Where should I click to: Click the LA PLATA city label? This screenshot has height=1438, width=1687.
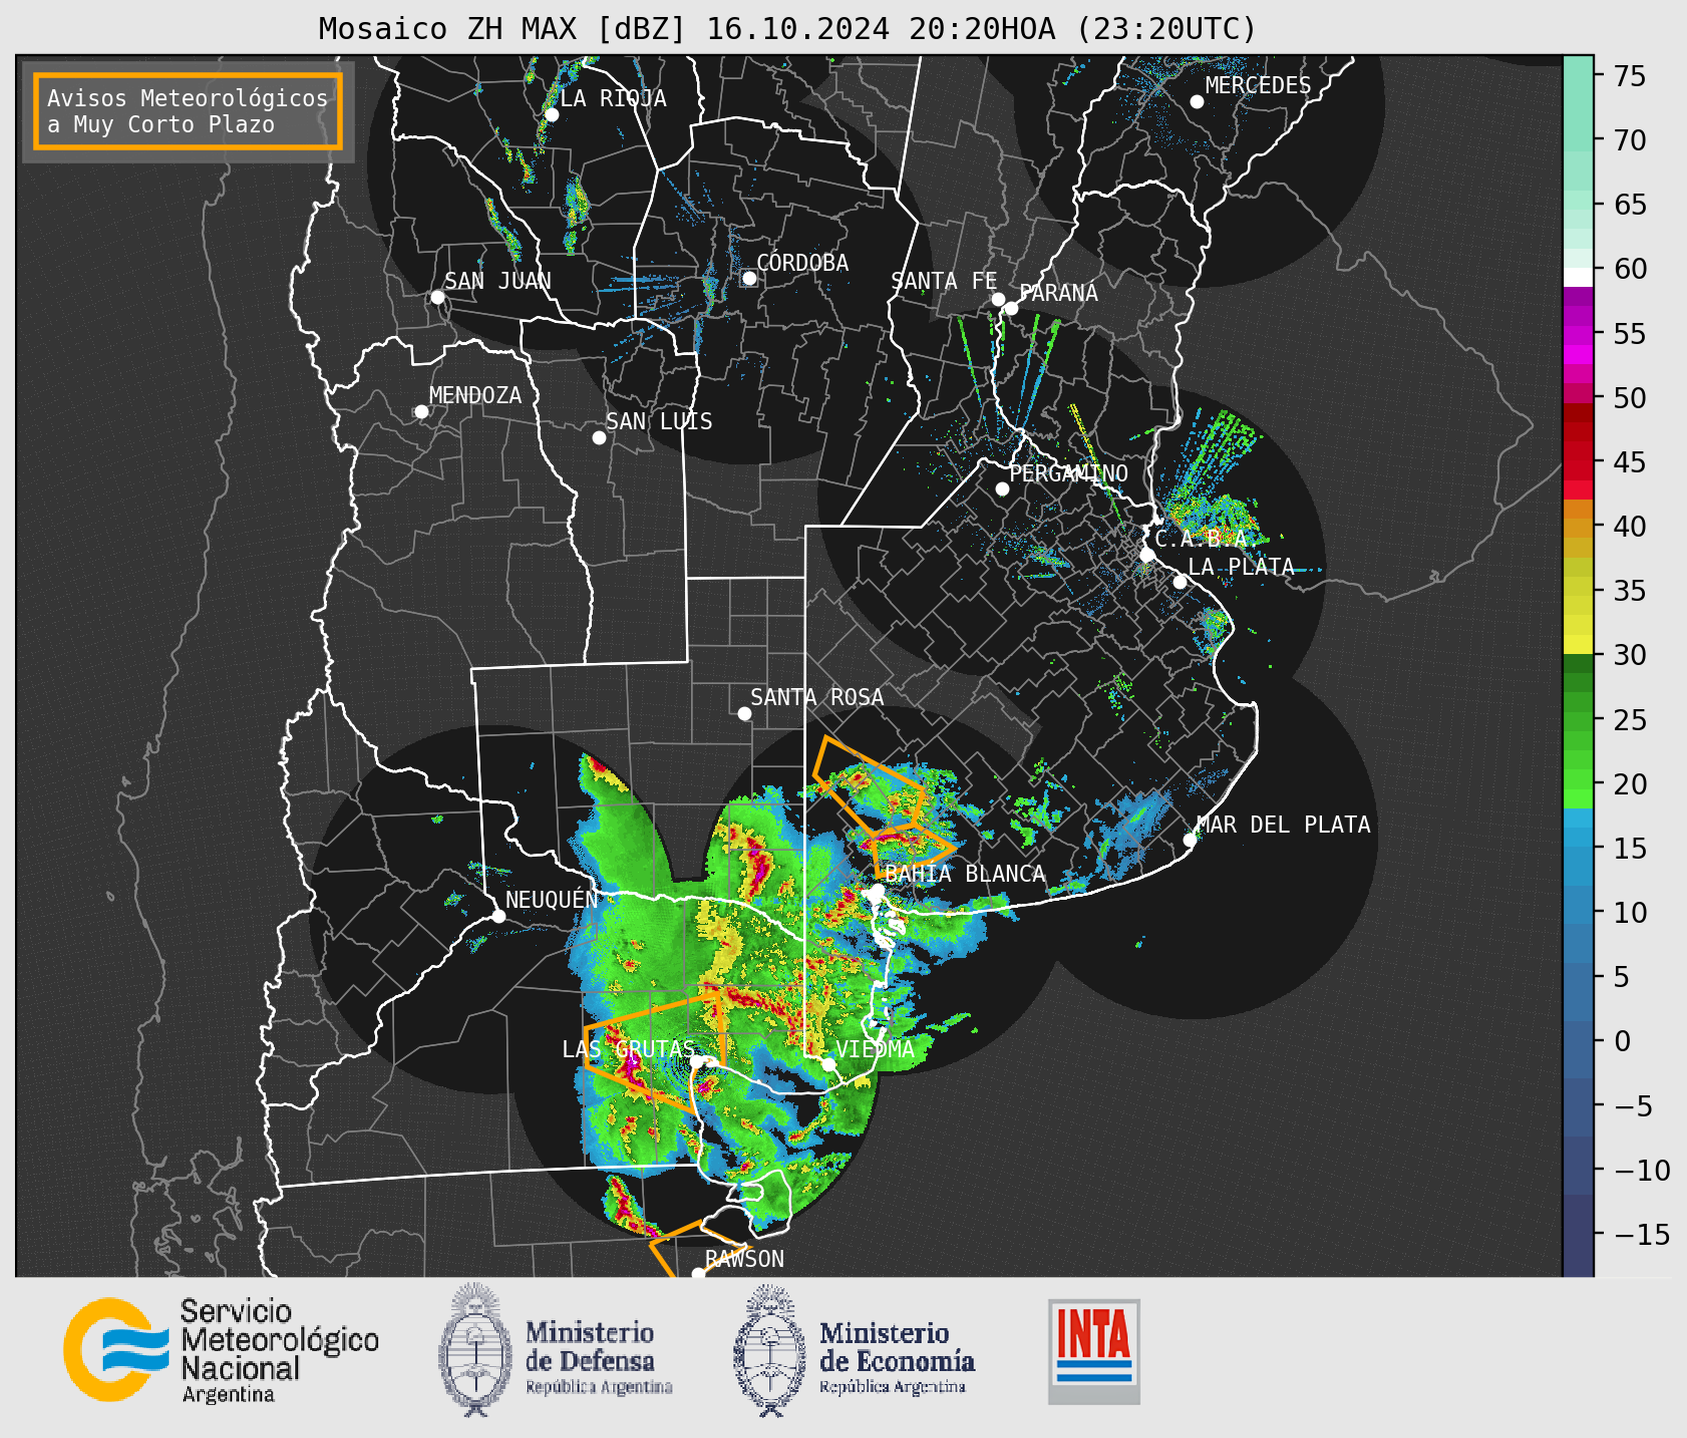pyautogui.click(x=1241, y=567)
